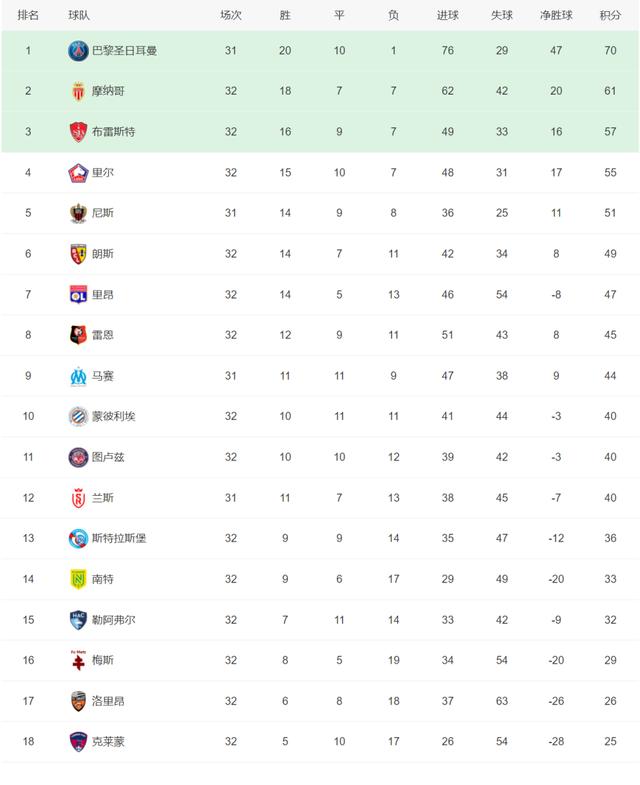Click the Marseille team crest
Image resolution: width=640 pixels, height=785 pixels.
[x=78, y=375]
